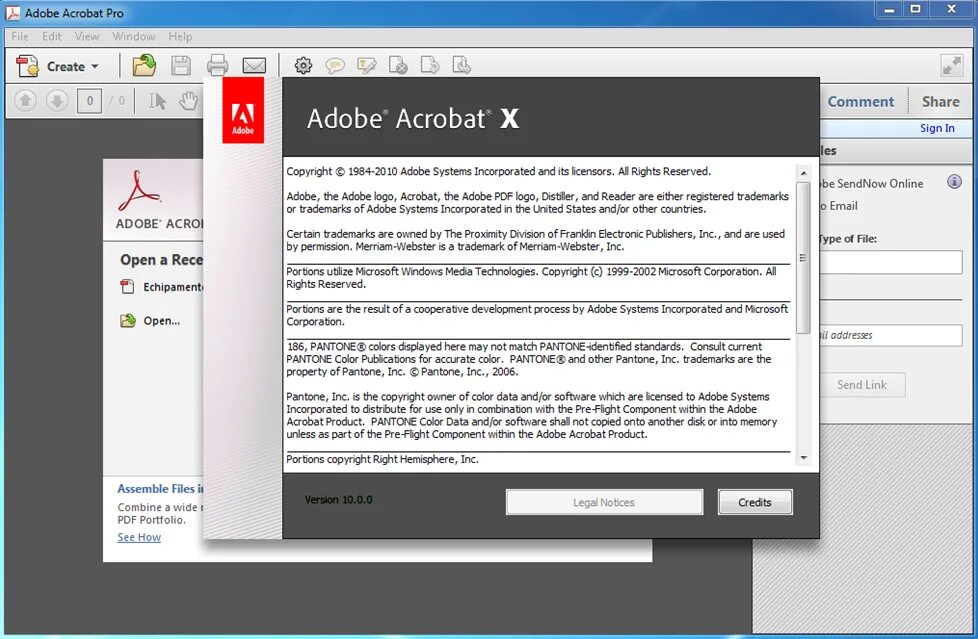Switch to the Comment pane tab
Viewport: 978px width, 639px height.
pos(861,102)
